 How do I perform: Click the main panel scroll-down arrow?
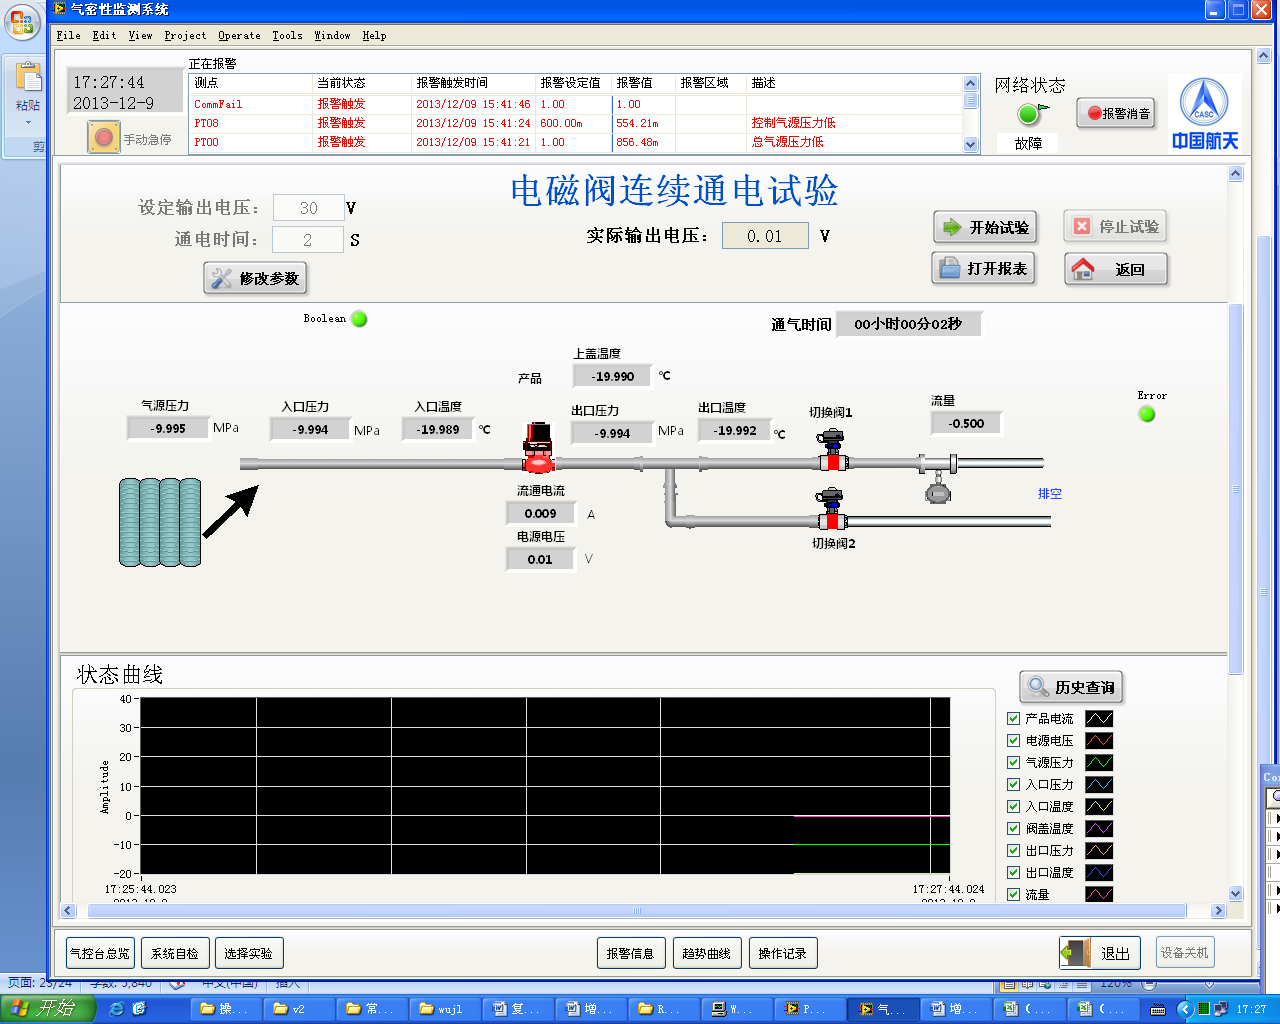(1235, 893)
